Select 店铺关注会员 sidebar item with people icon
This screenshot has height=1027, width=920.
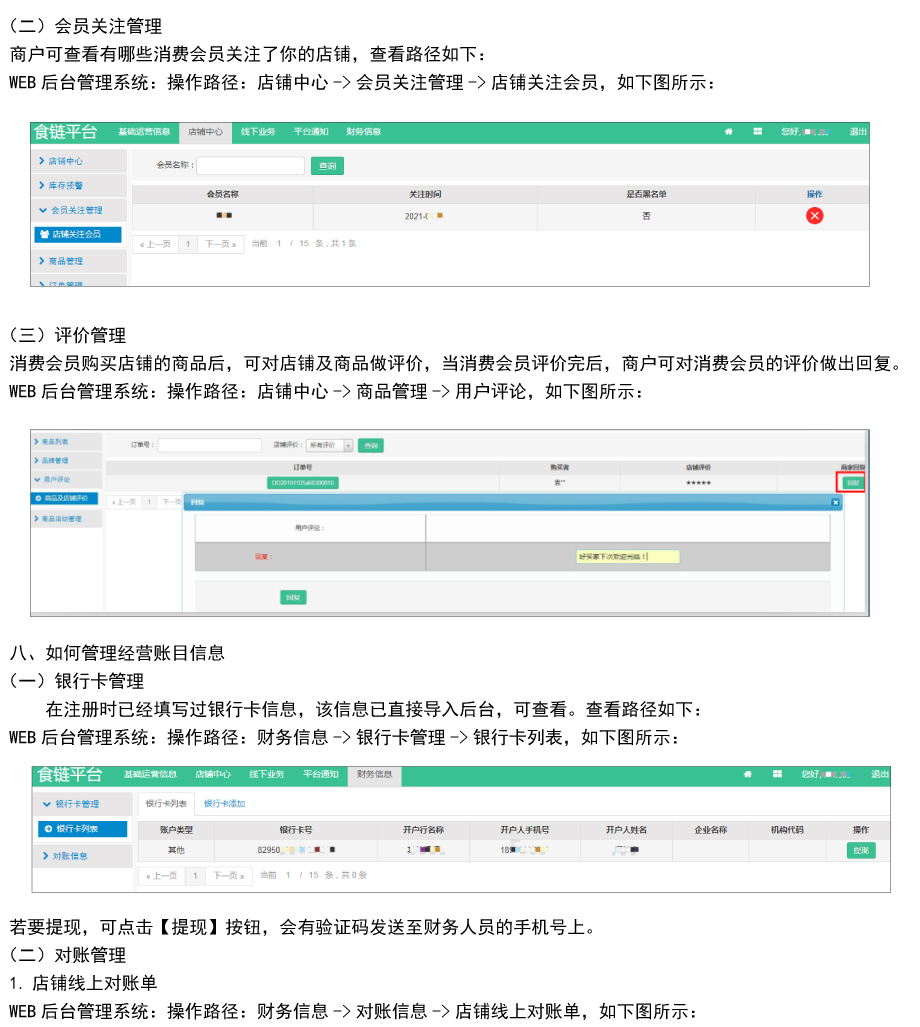[x=77, y=234]
